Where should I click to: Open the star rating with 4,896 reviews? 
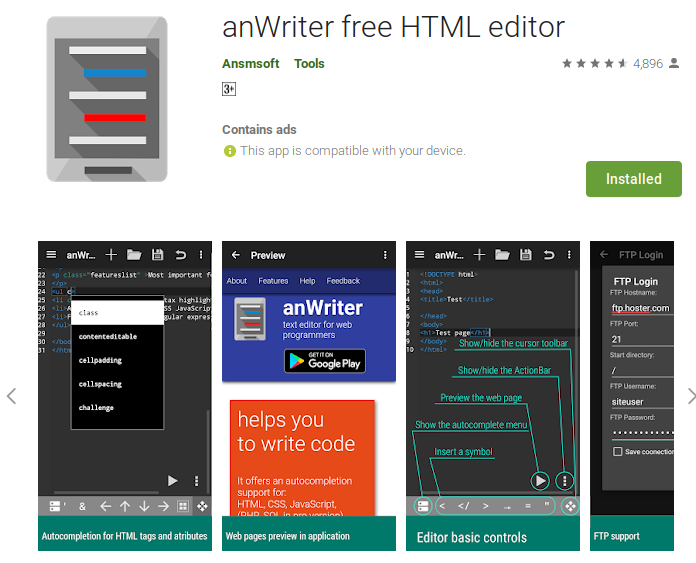pyautogui.click(x=612, y=63)
